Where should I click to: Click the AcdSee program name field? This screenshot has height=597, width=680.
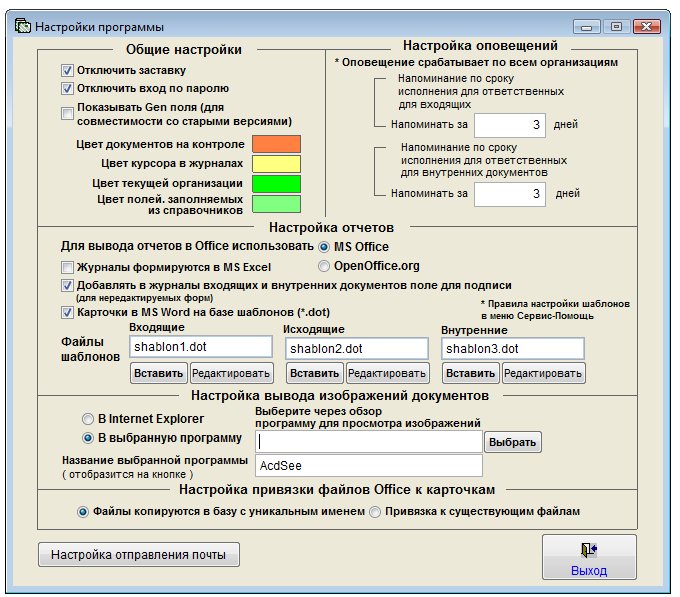(369, 466)
